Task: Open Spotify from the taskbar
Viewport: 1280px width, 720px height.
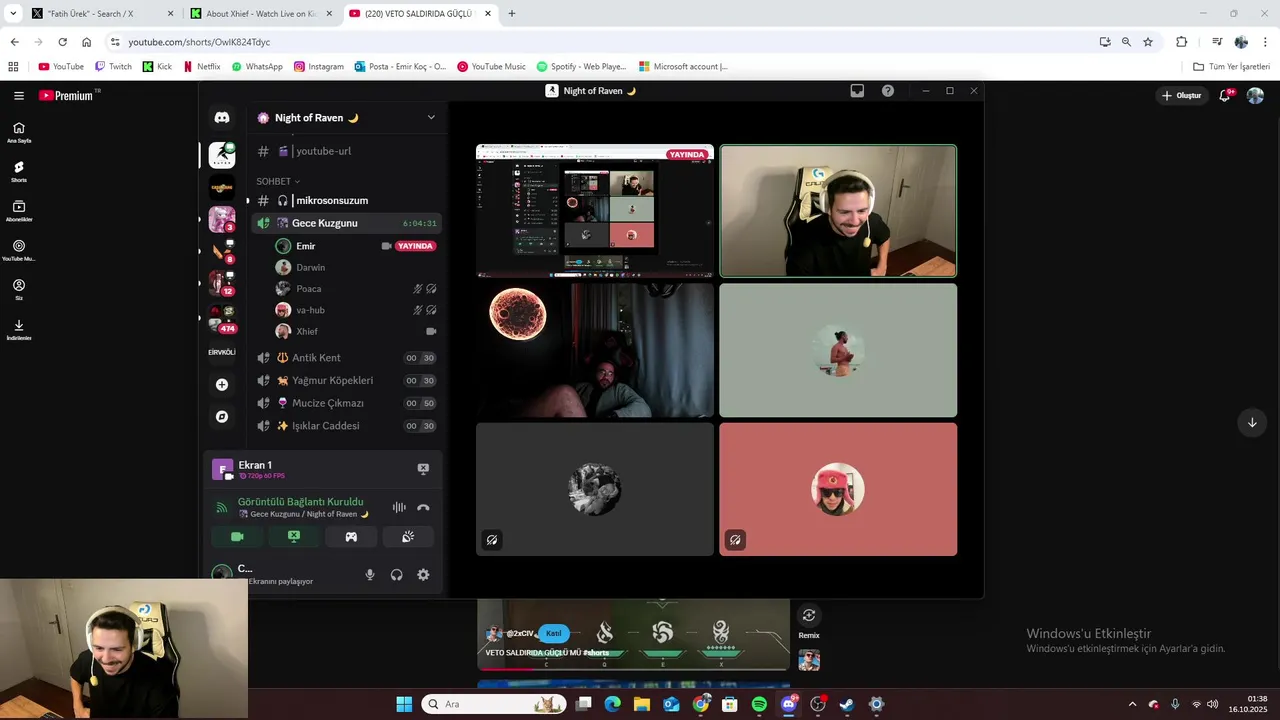Action: [759, 704]
